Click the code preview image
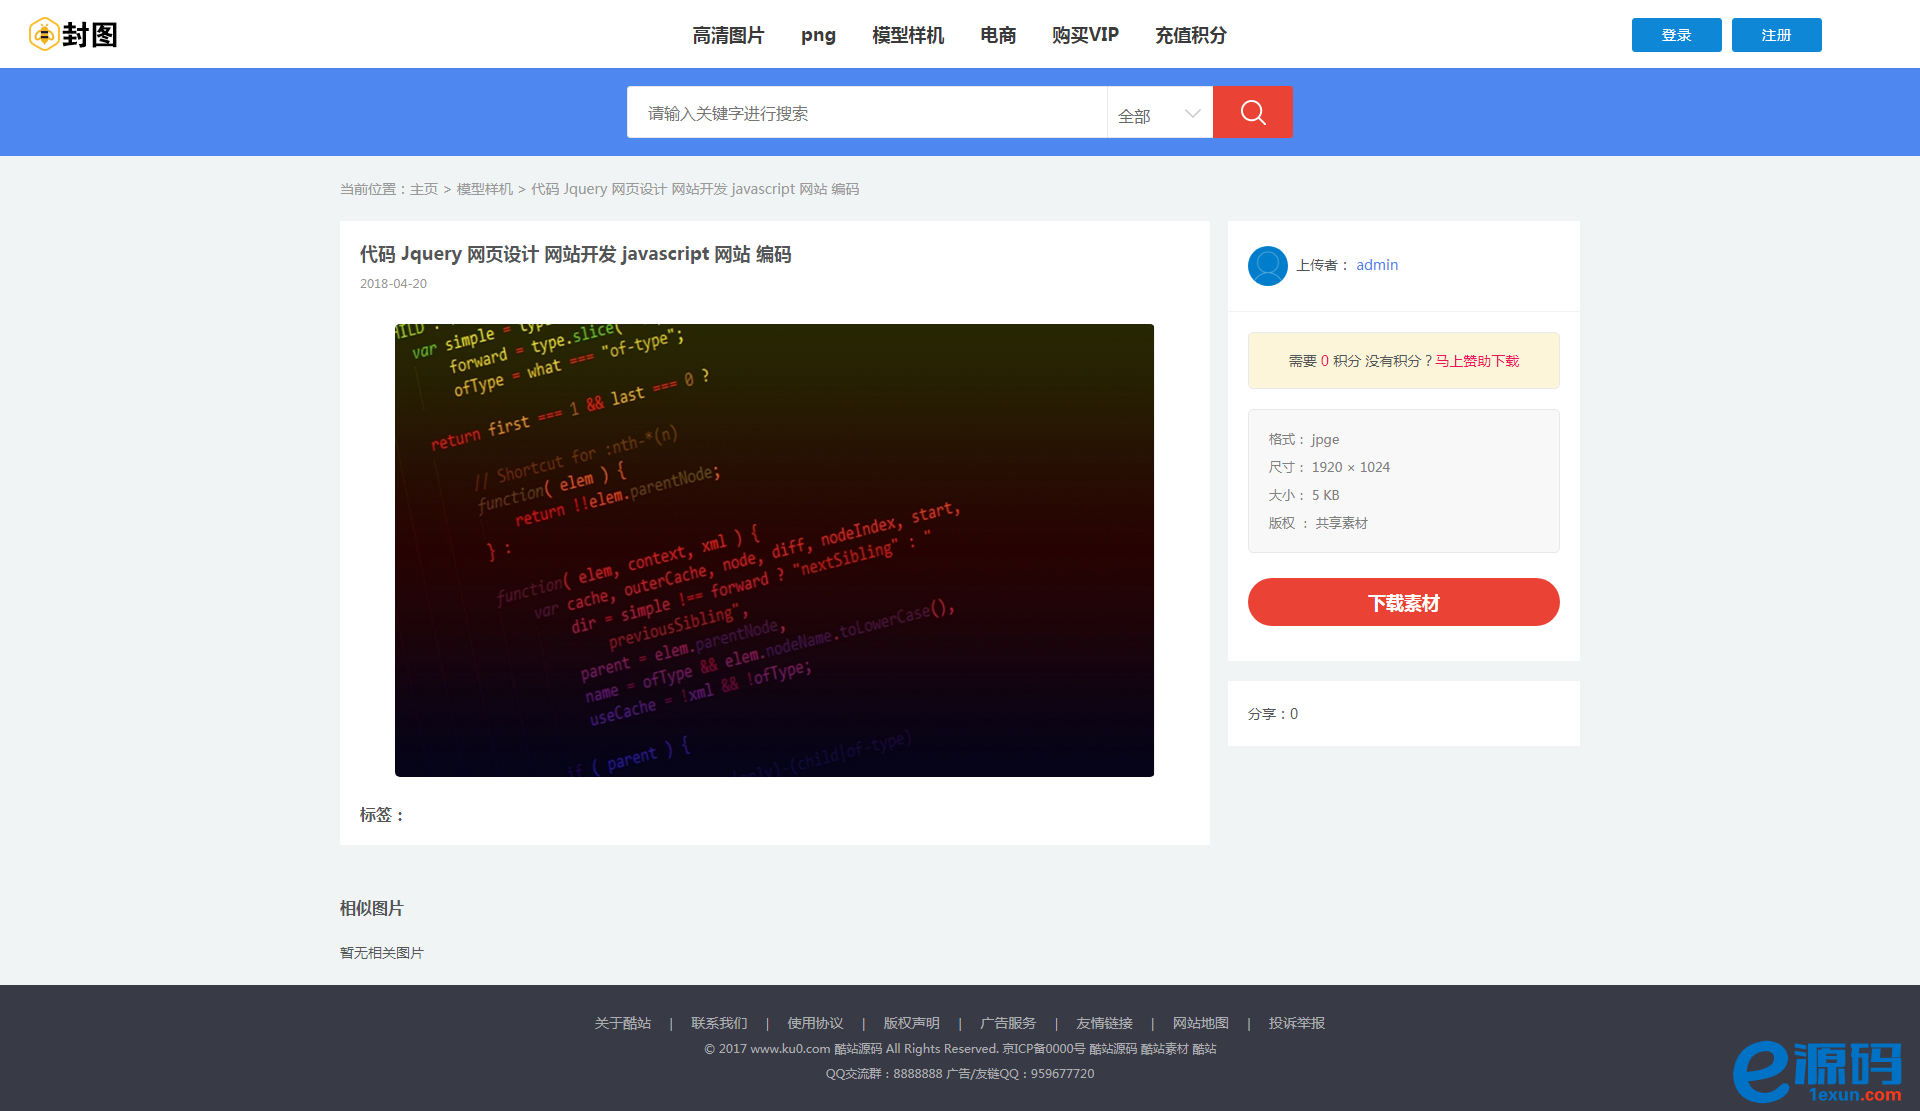The width and height of the screenshot is (1920, 1111). pyautogui.click(x=774, y=550)
